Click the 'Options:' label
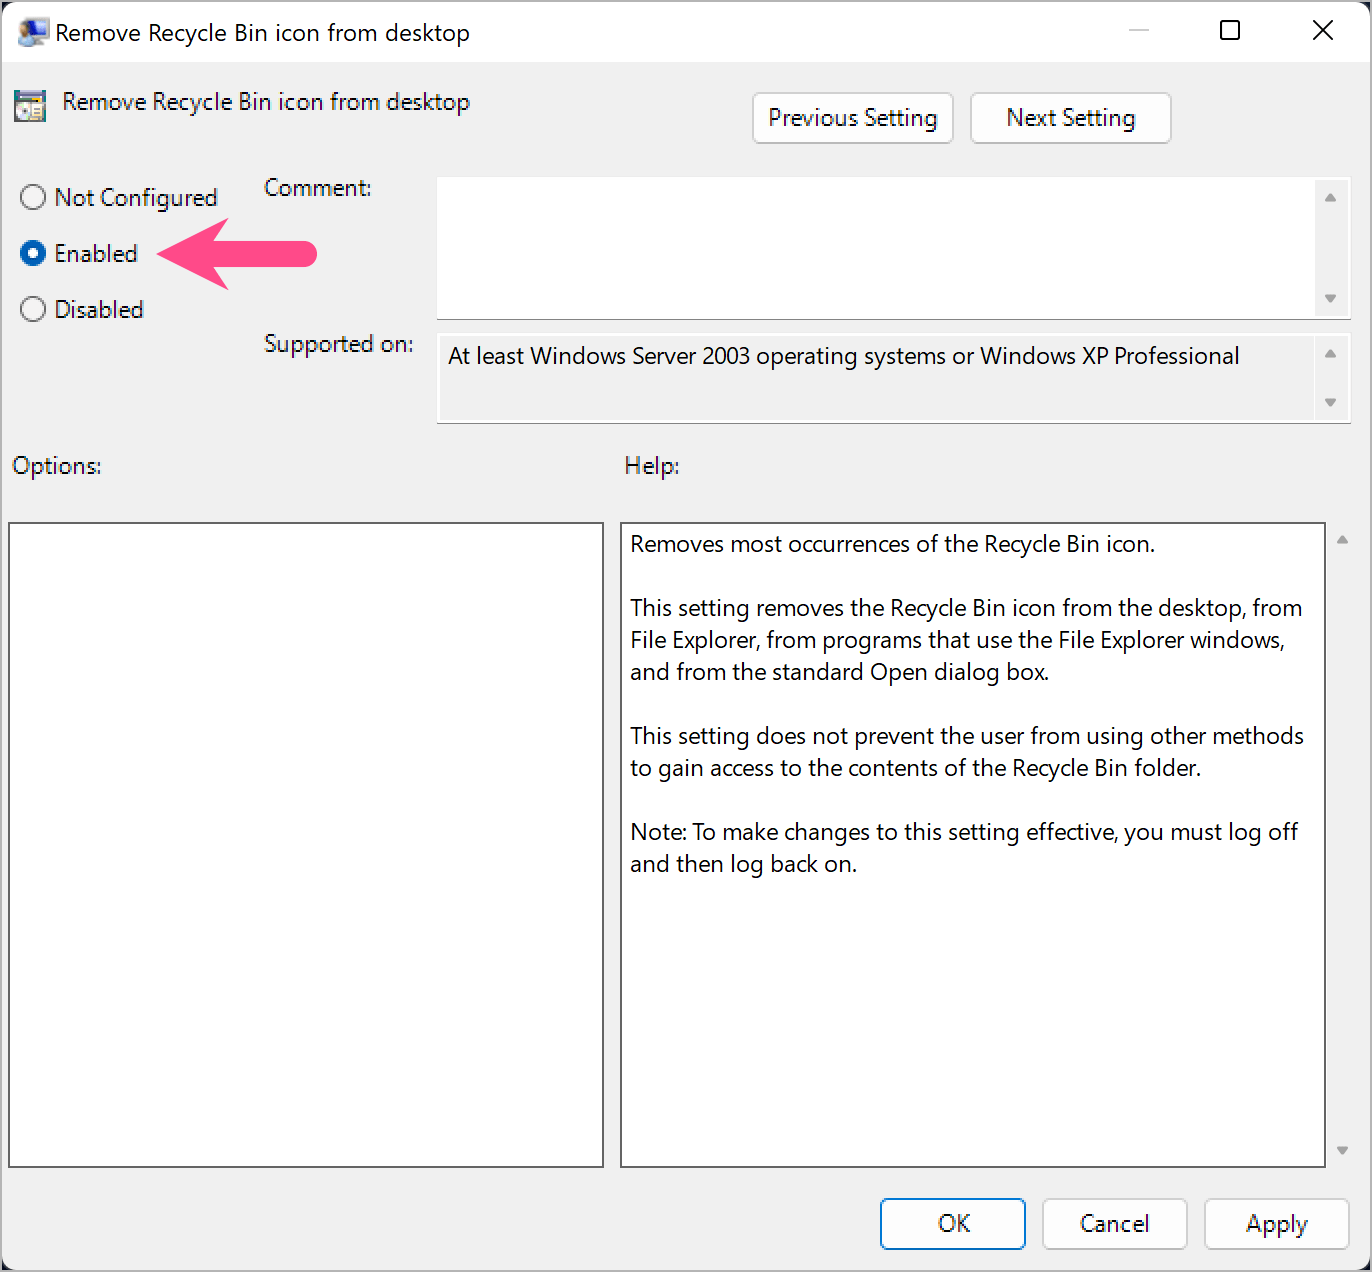The height and width of the screenshot is (1272, 1372). pos(56,466)
